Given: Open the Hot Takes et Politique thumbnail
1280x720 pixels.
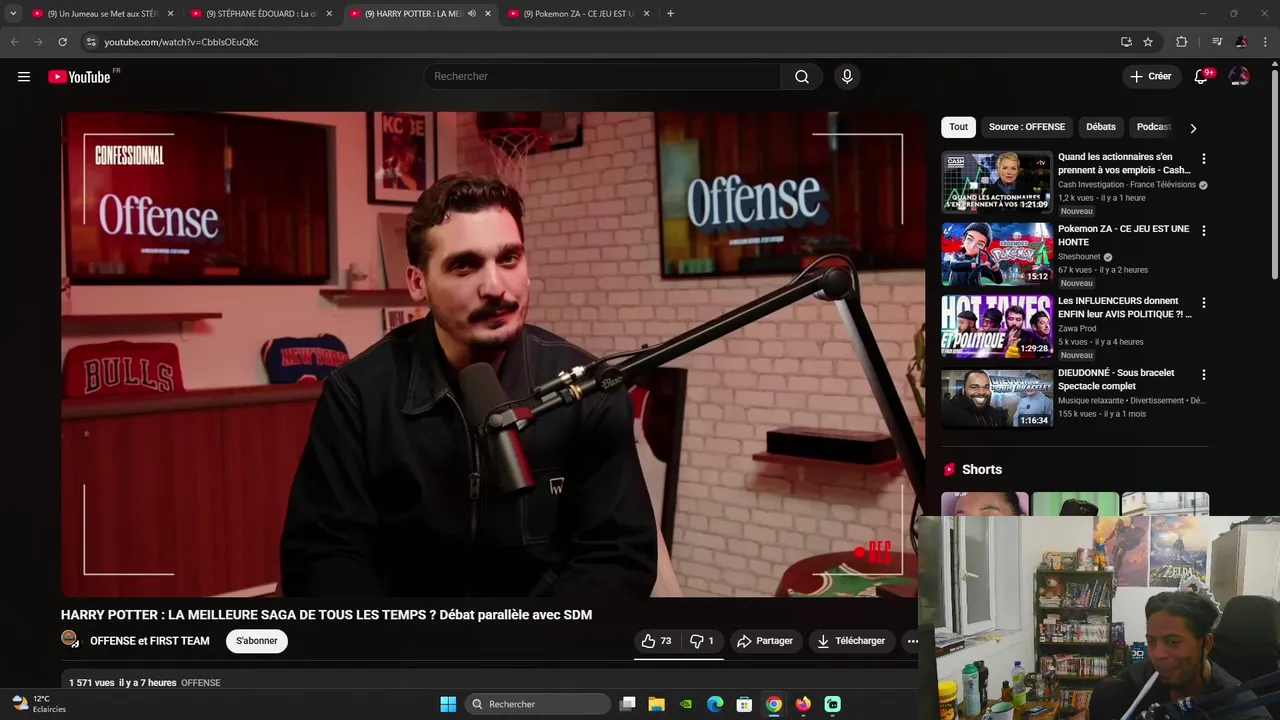Looking at the screenshot, I should click(x=997, y=326).
